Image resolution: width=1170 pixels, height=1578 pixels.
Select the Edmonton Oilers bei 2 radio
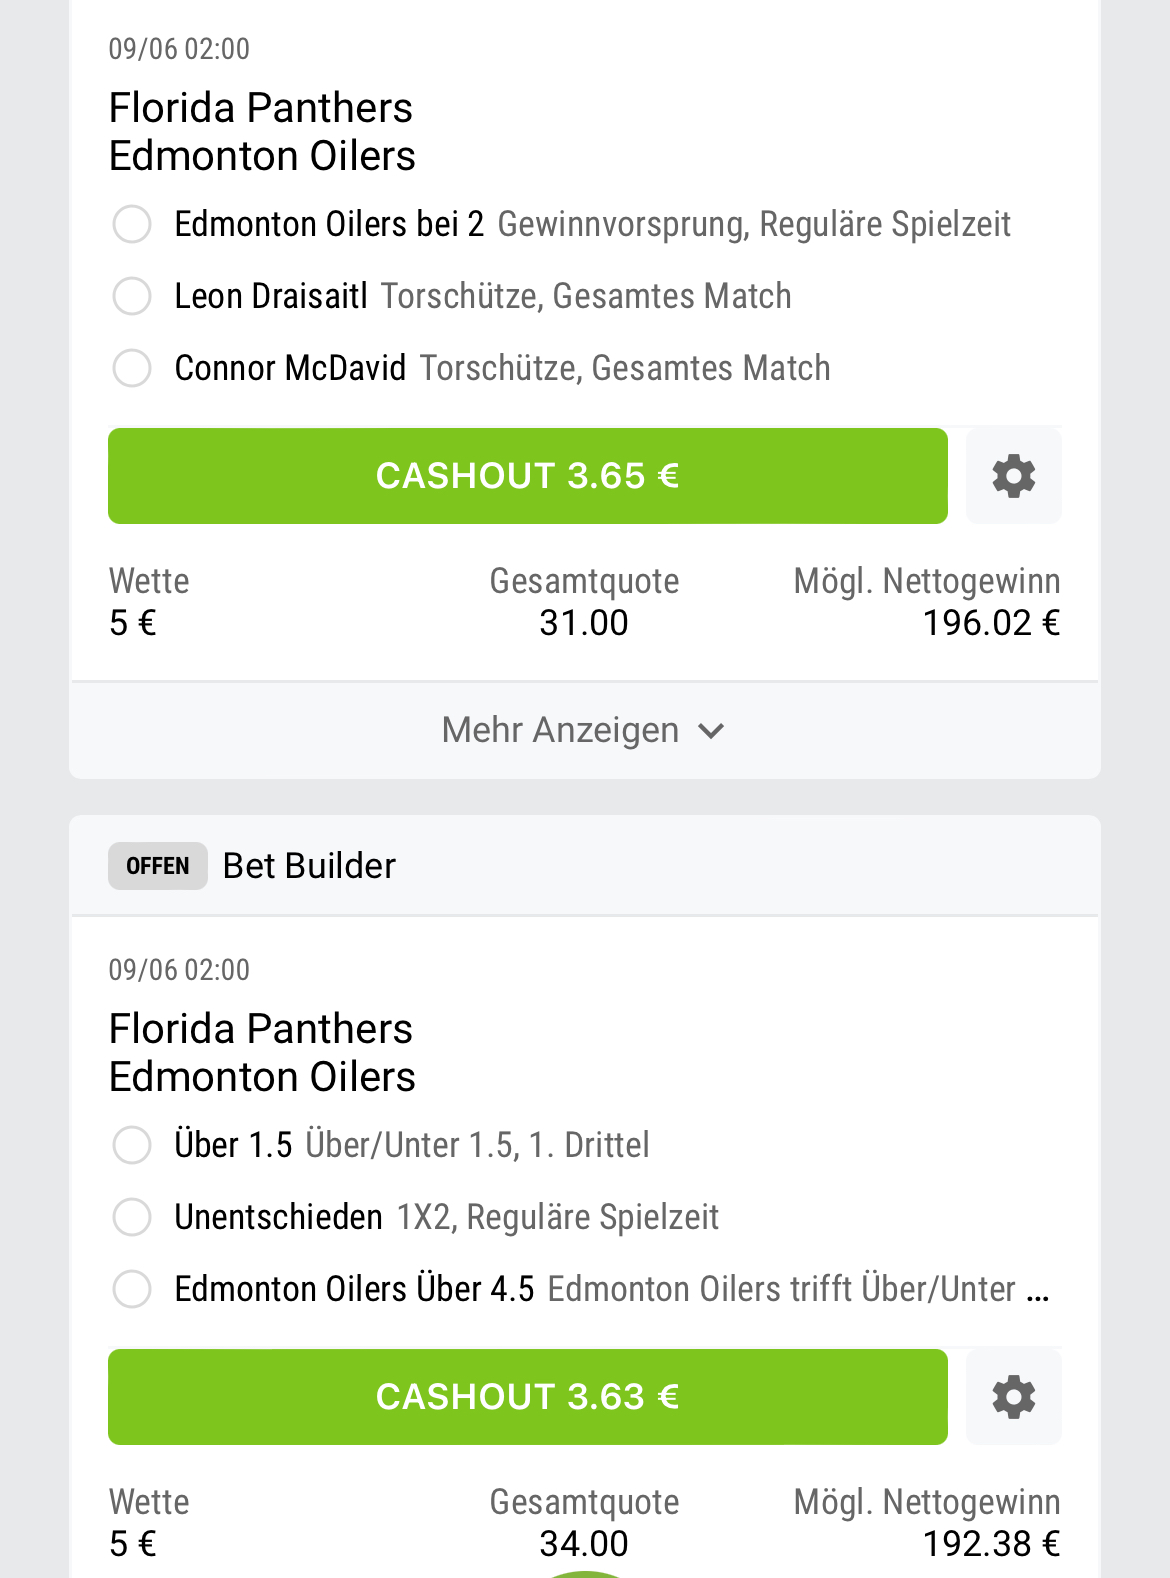(x=132, y=224)
